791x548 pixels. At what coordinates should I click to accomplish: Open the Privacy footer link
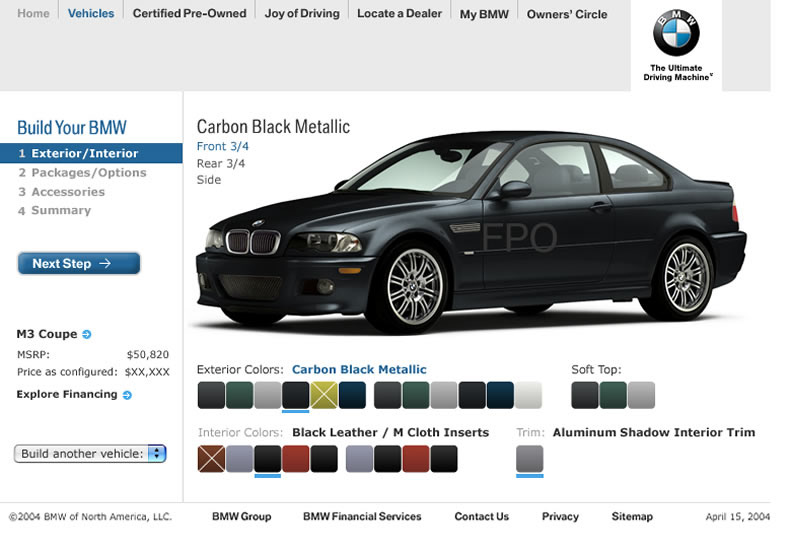(560, 516)
